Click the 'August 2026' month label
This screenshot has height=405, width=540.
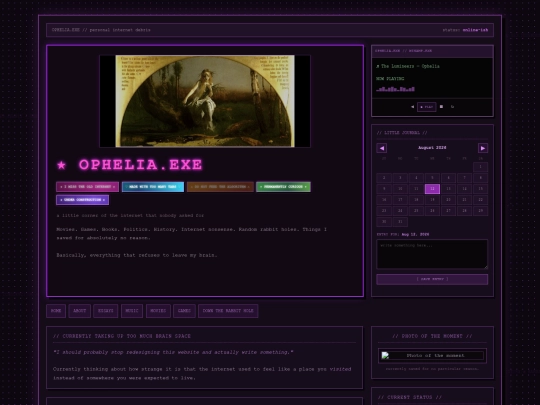[x=432, y=148]
